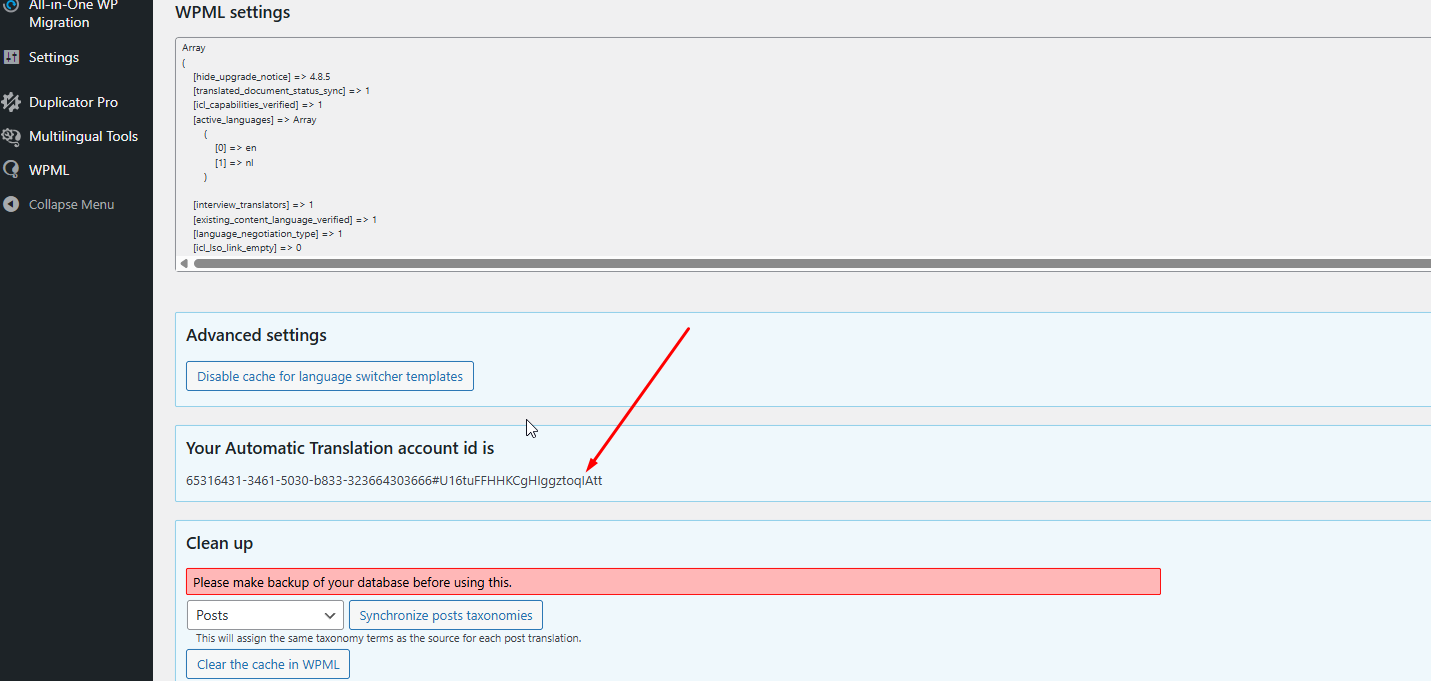
Task: Click the WPML sidebar icon
Action: tap(11, 170)
